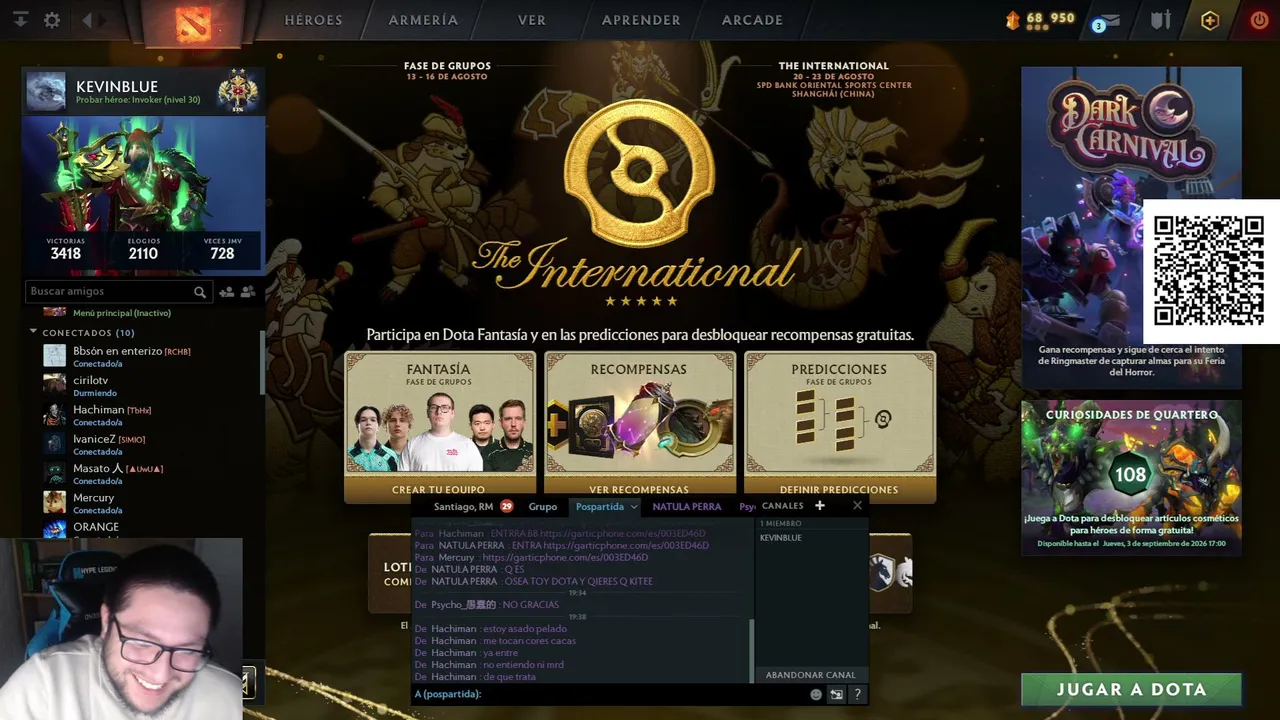Click Hachiman's 'estoy asado pelado' message
This screenshot has height=720, width=1280.
point(525,629)
